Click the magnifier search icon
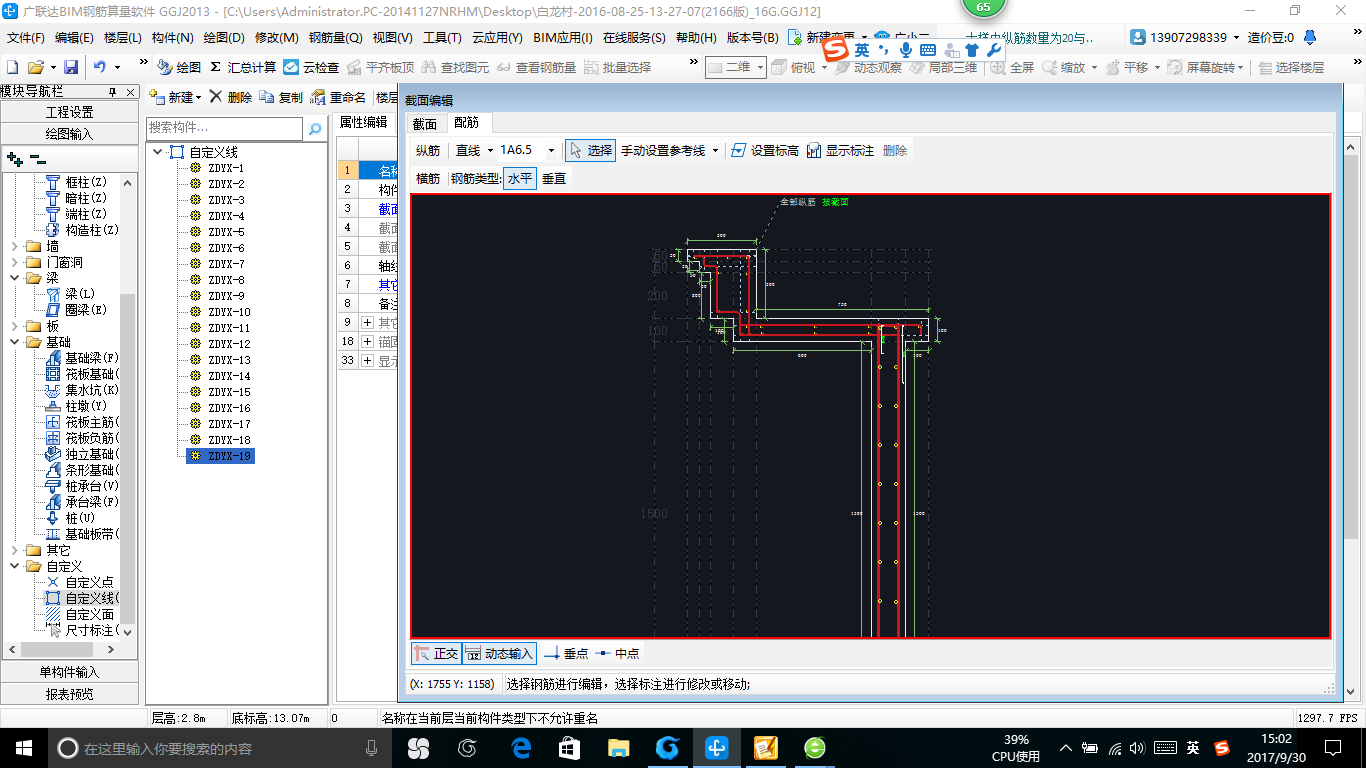The width and height of the screenshot is (1366, 768). (x=314, y=129)
